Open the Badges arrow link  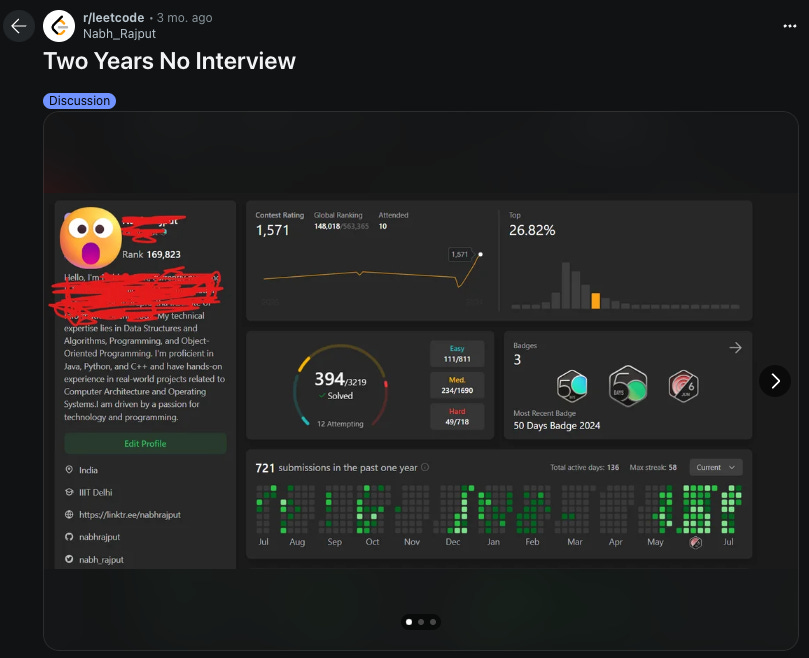(x=735, y=348)
